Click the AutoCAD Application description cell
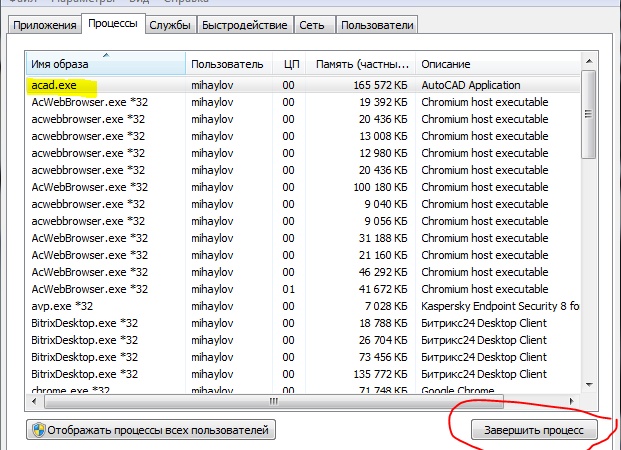The height and width of the screenshot is (450, 621). (x=471, y=85)
